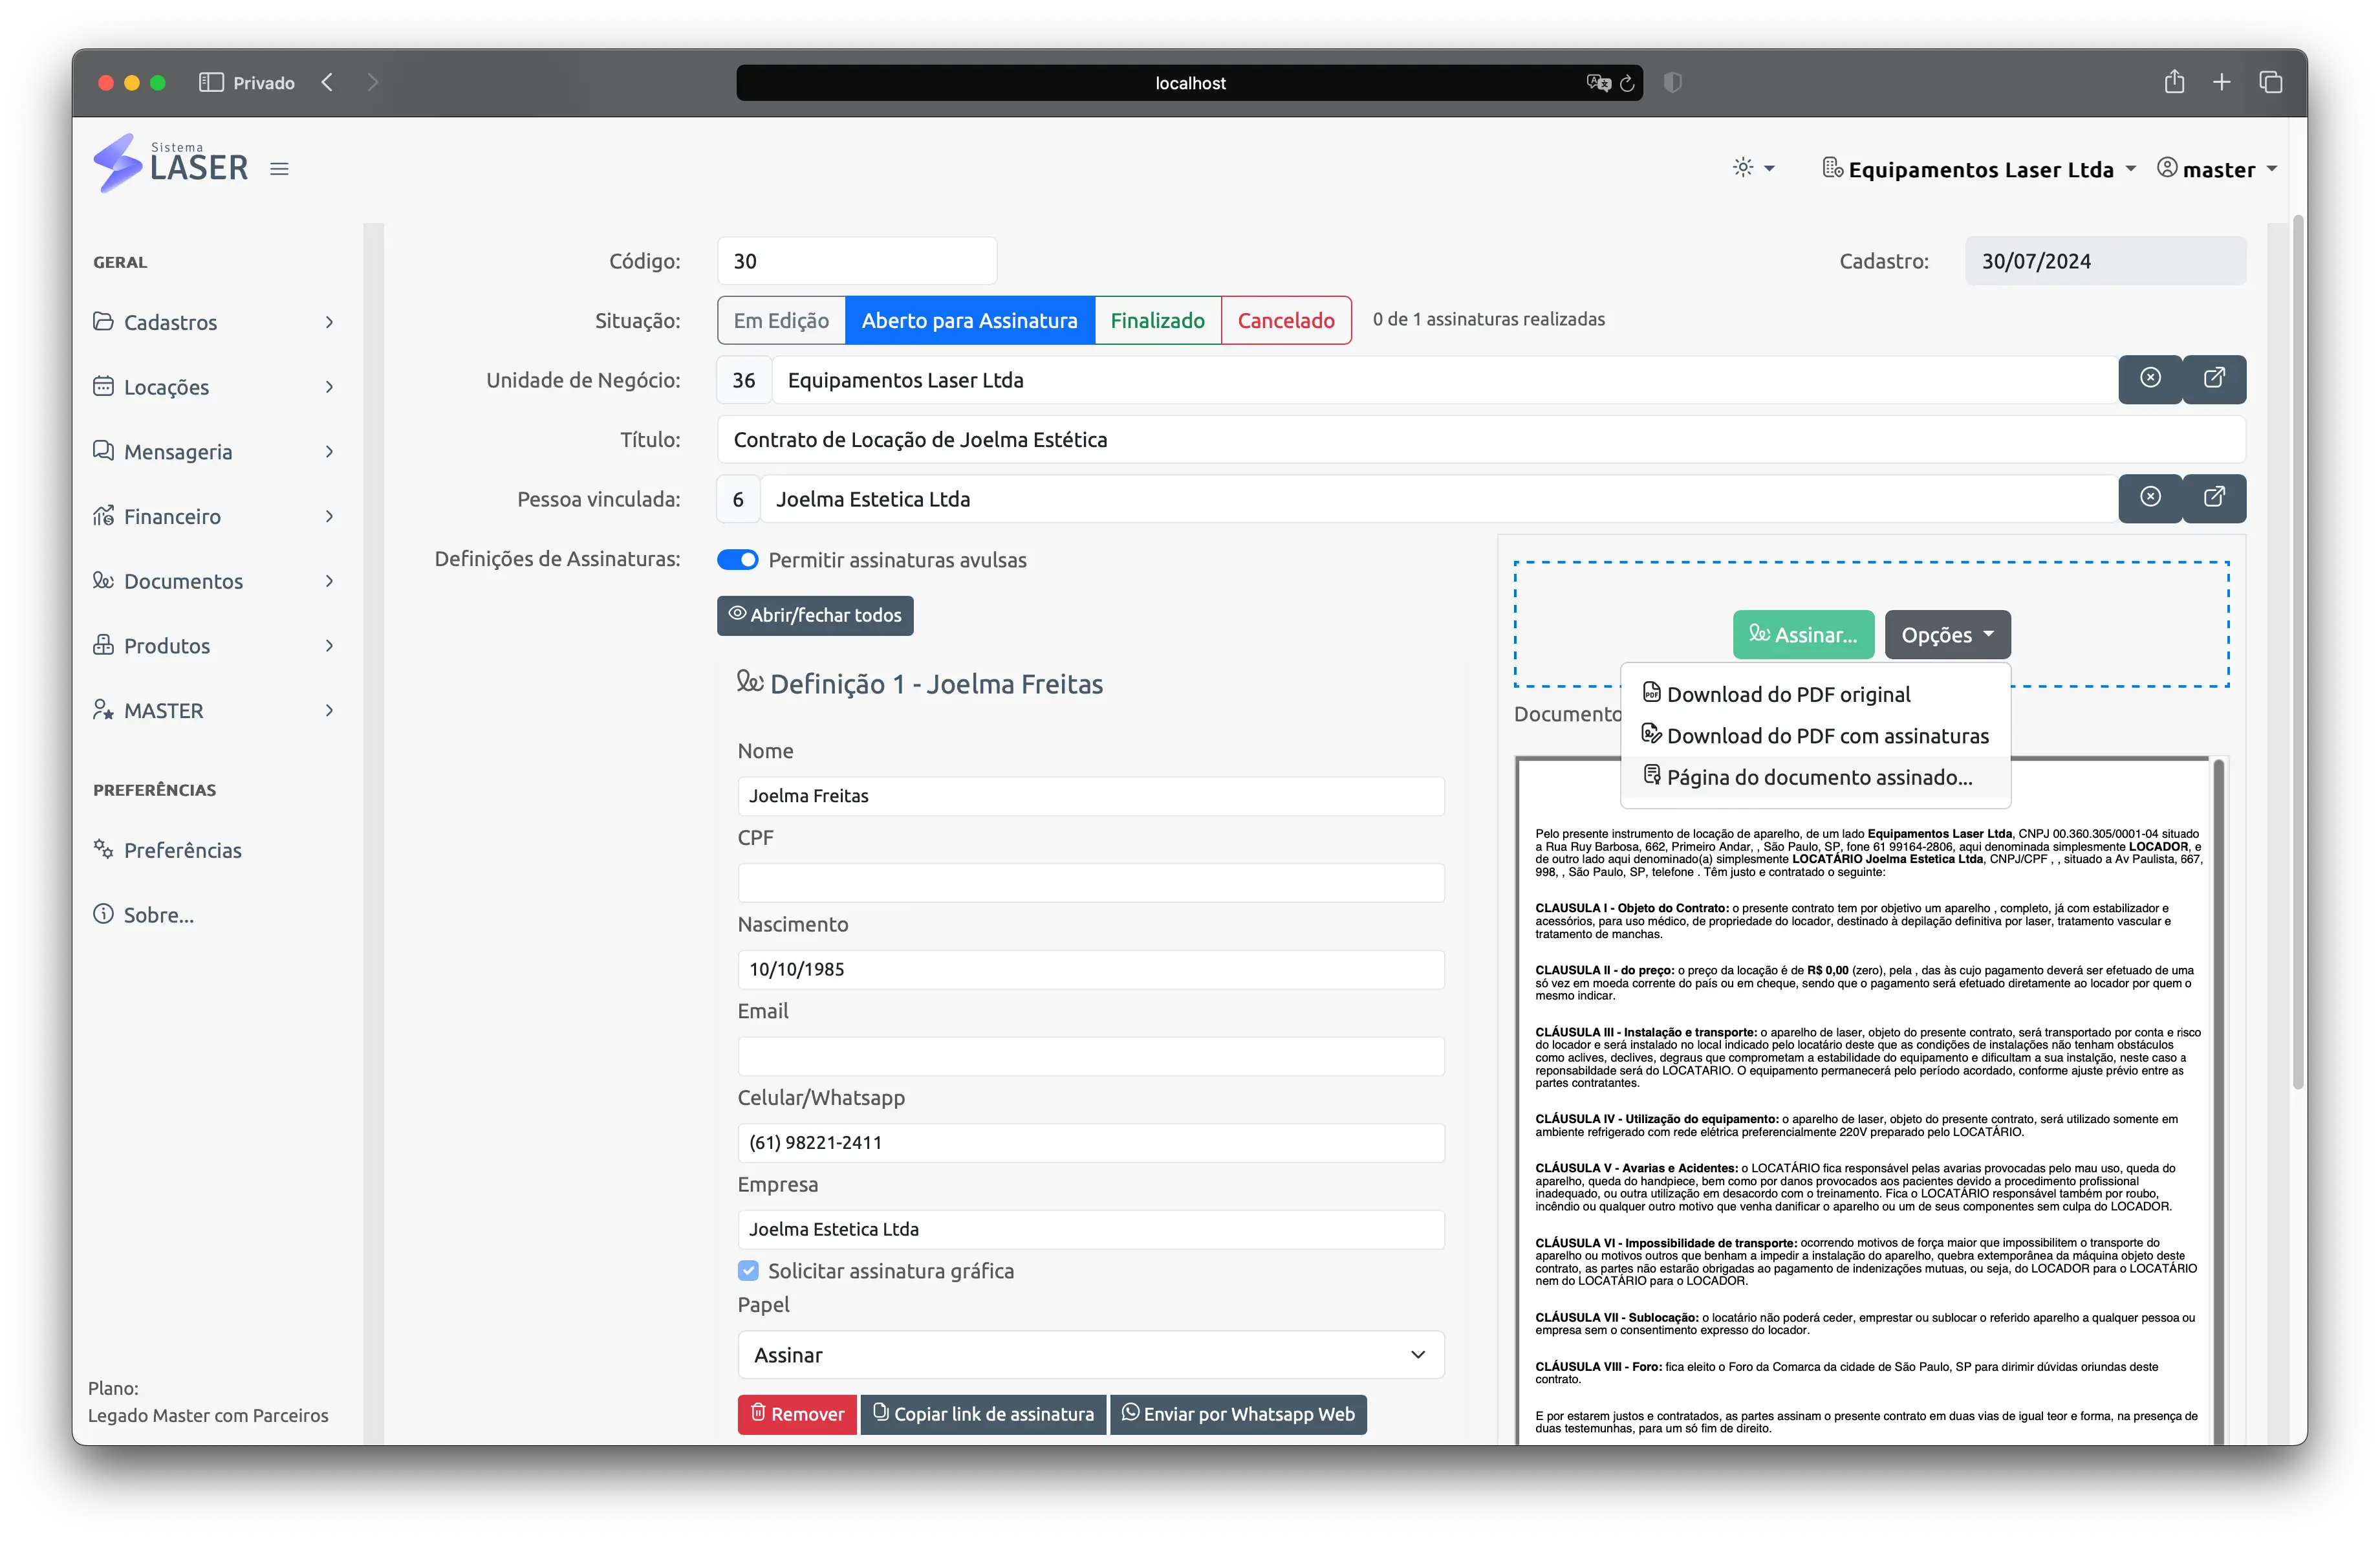Click the browser sidebar toggle icon
2380x1541 pixels.
coord(211,82)
